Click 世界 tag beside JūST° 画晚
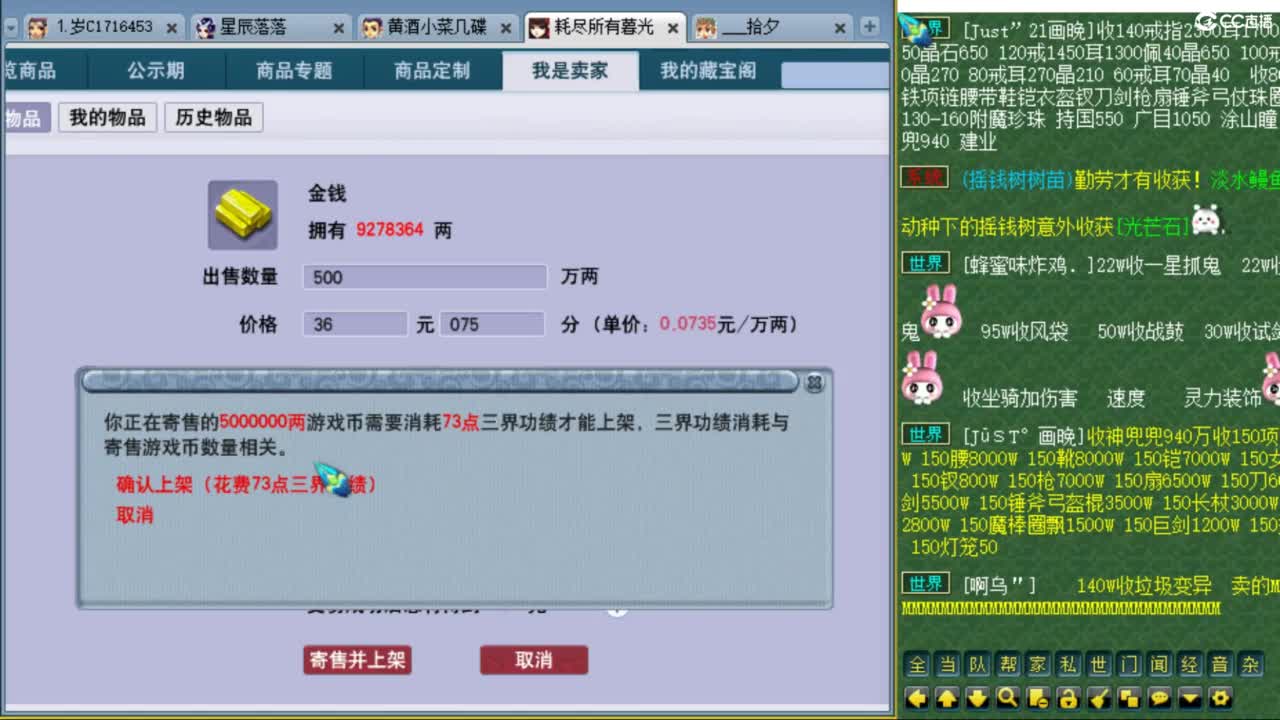The image size is (1280, 720). (x=925, y=434)
